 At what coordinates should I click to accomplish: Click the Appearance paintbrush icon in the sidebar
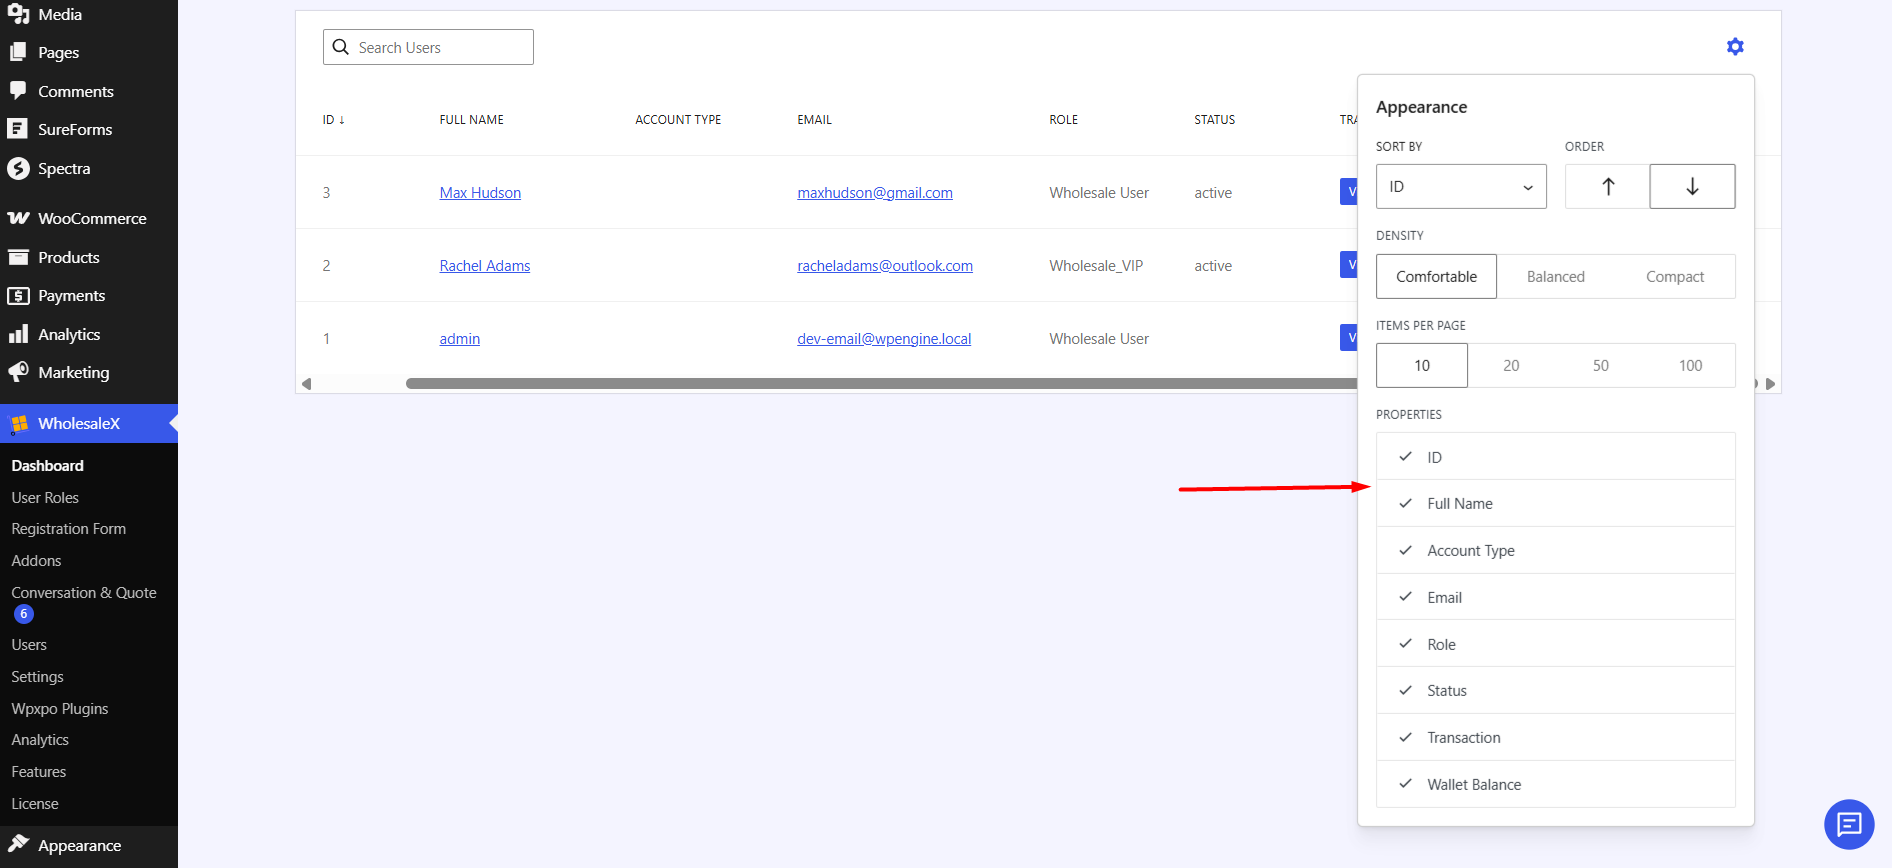click(18, 845)
